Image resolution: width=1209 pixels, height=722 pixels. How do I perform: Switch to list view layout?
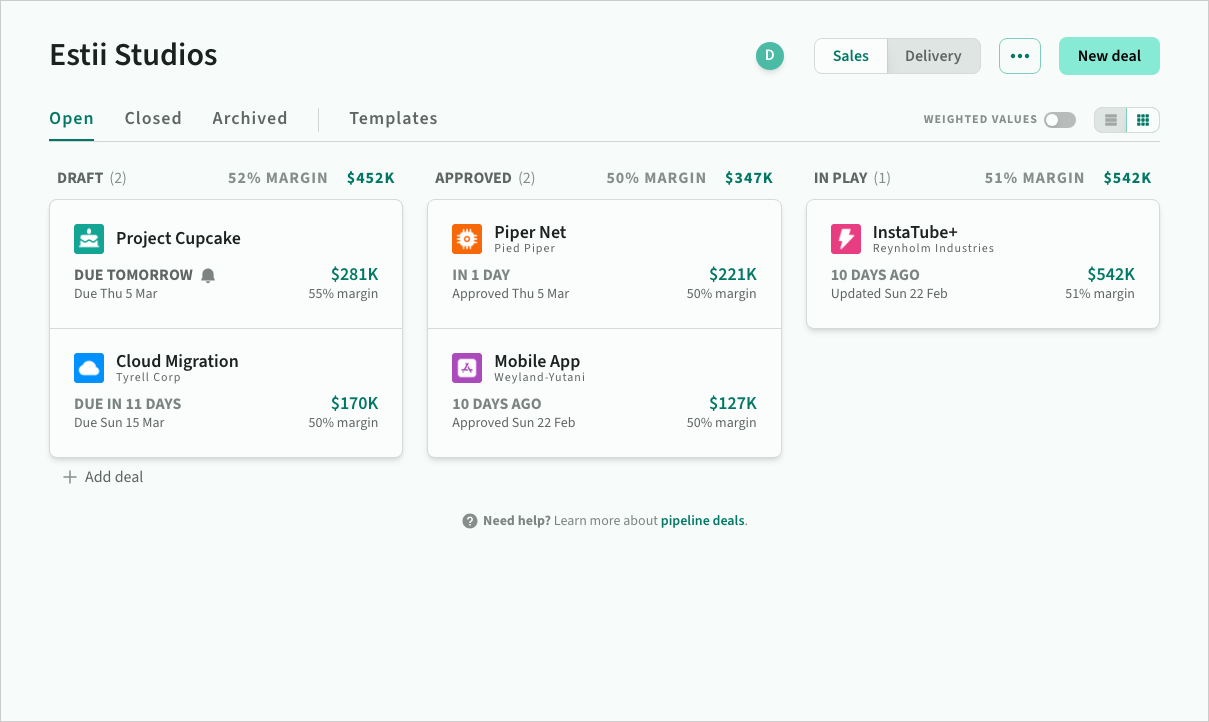click(1111, 120)
